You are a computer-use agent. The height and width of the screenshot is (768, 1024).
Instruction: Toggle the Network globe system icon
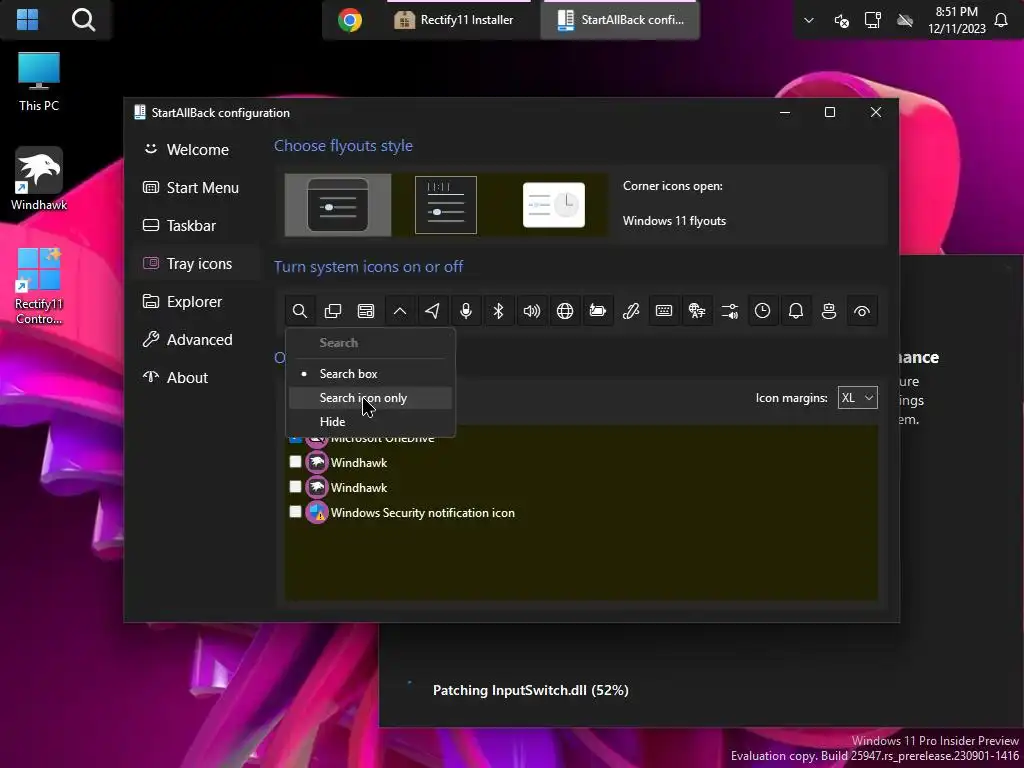click(565, 311)
